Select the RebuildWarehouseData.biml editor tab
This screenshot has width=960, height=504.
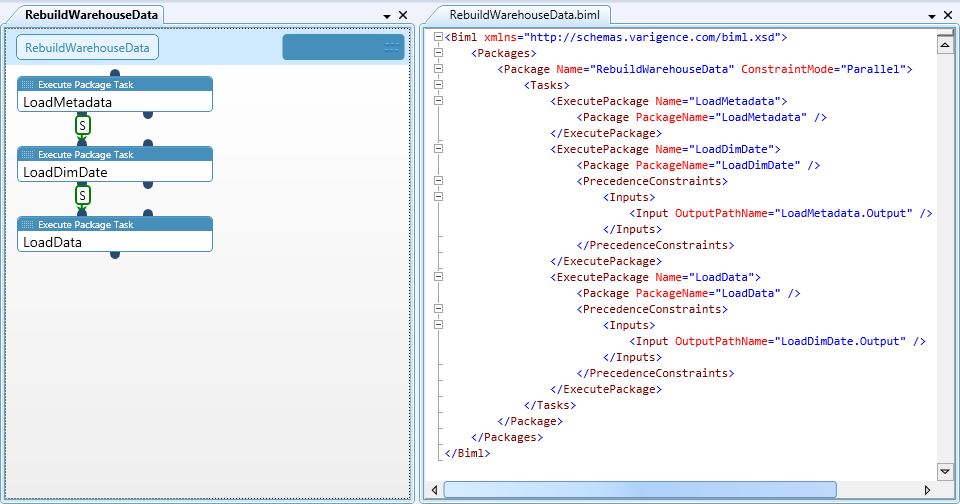[524, 15]
